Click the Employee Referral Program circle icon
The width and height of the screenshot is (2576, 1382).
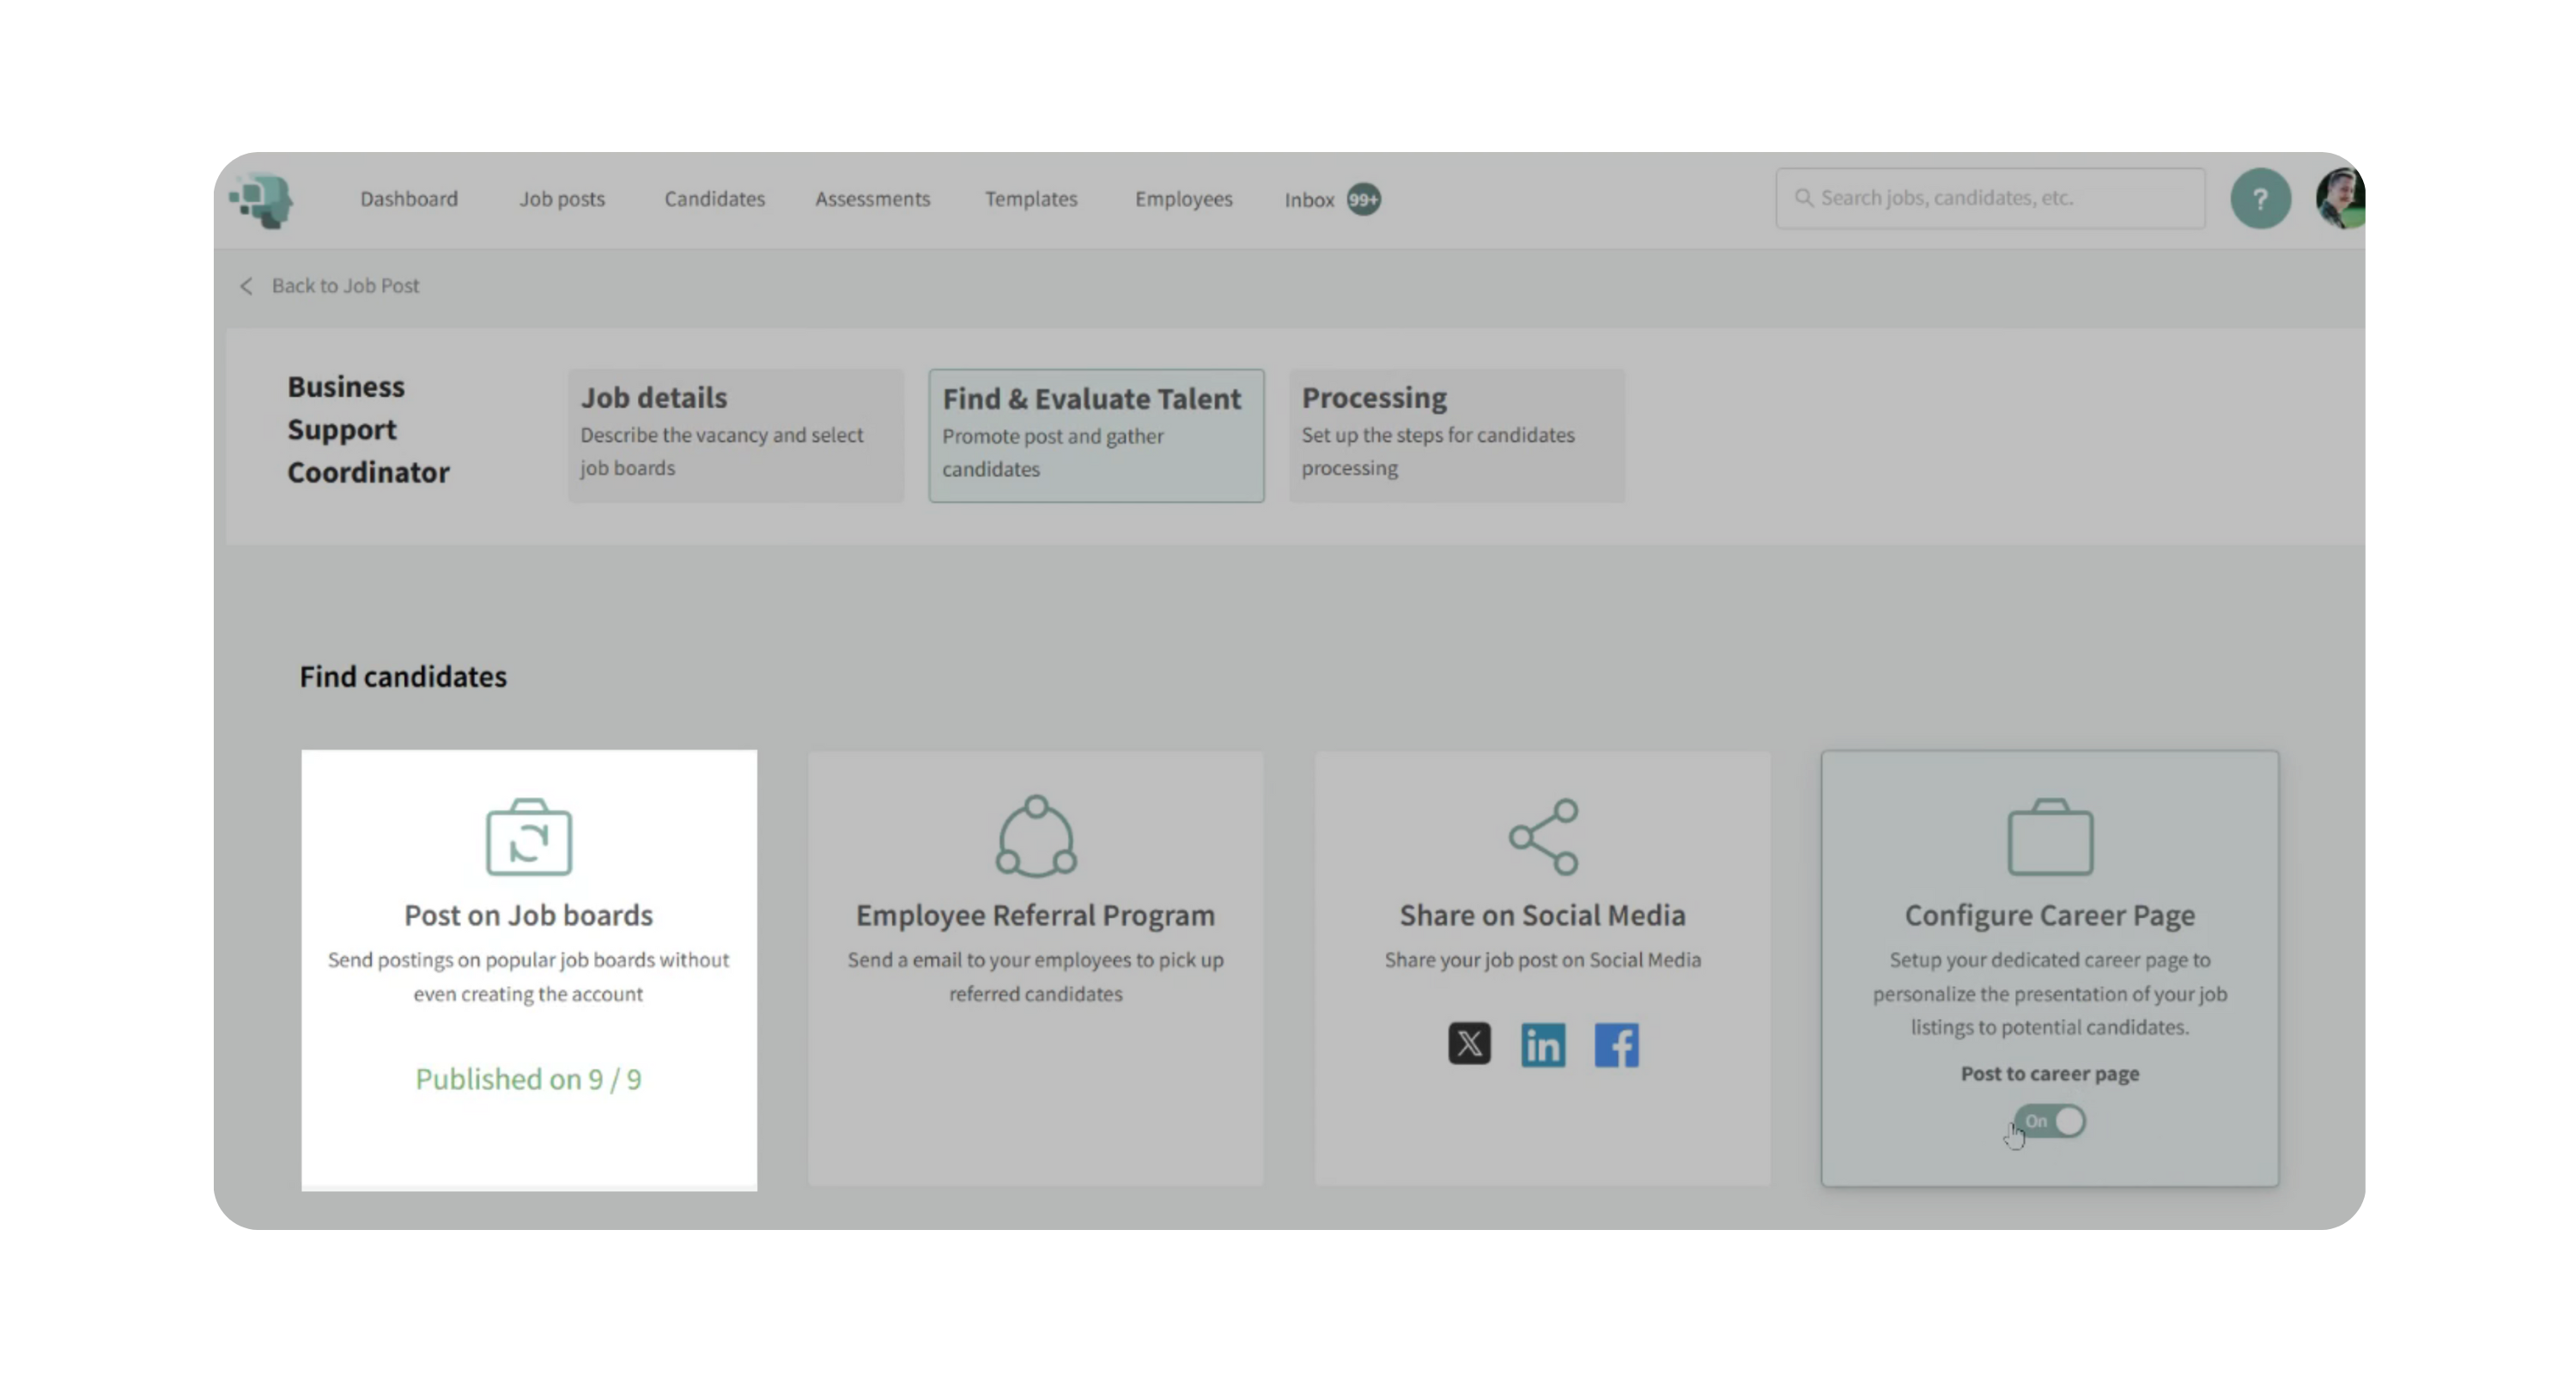point(1035,837)
